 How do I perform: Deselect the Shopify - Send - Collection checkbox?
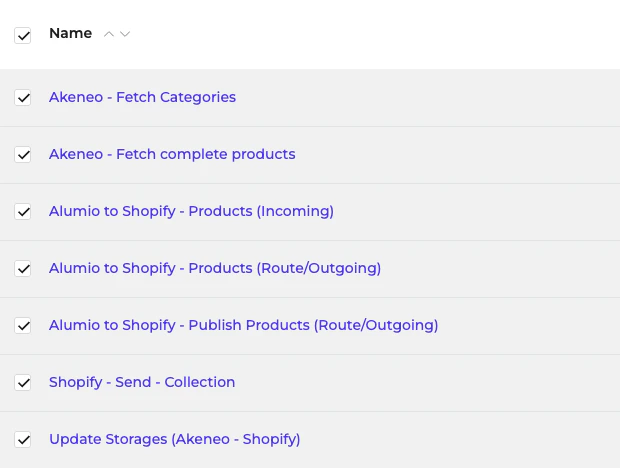click(x=23, y=383)
